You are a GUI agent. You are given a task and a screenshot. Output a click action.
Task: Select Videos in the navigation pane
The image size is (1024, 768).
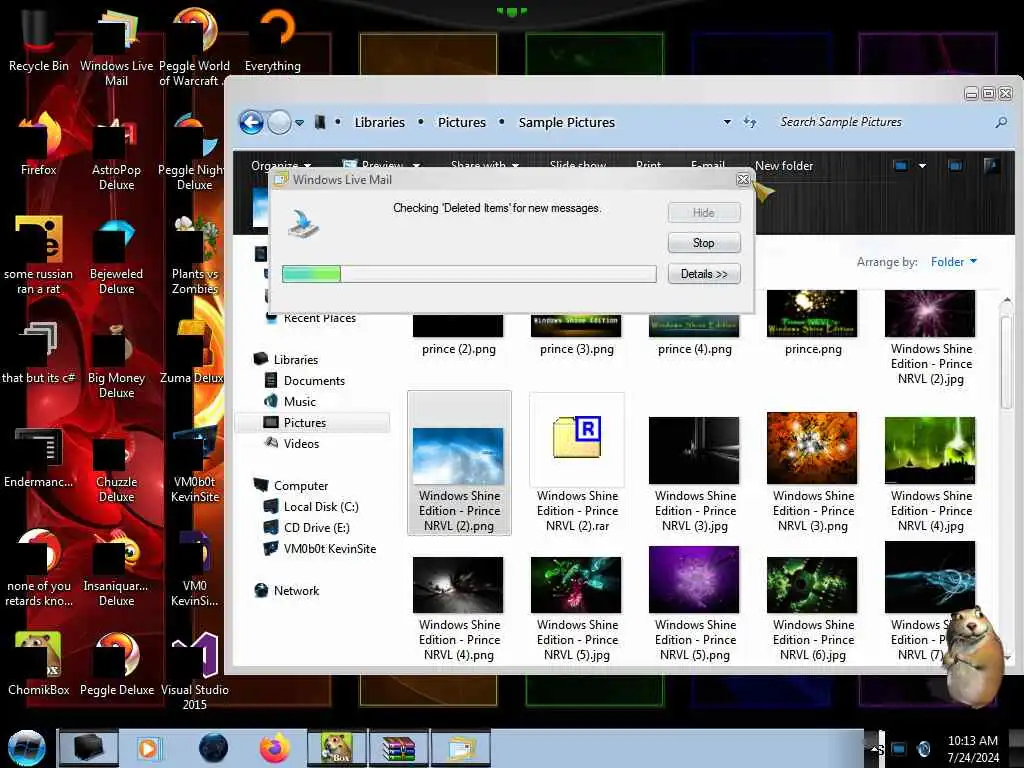coord(301,443)
